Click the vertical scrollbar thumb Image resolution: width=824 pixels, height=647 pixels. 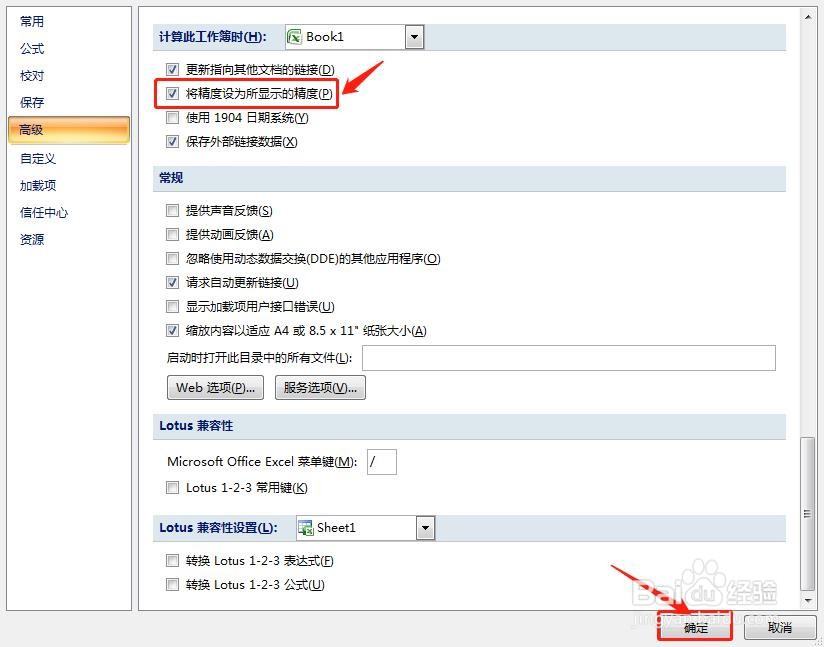(808, 514)
